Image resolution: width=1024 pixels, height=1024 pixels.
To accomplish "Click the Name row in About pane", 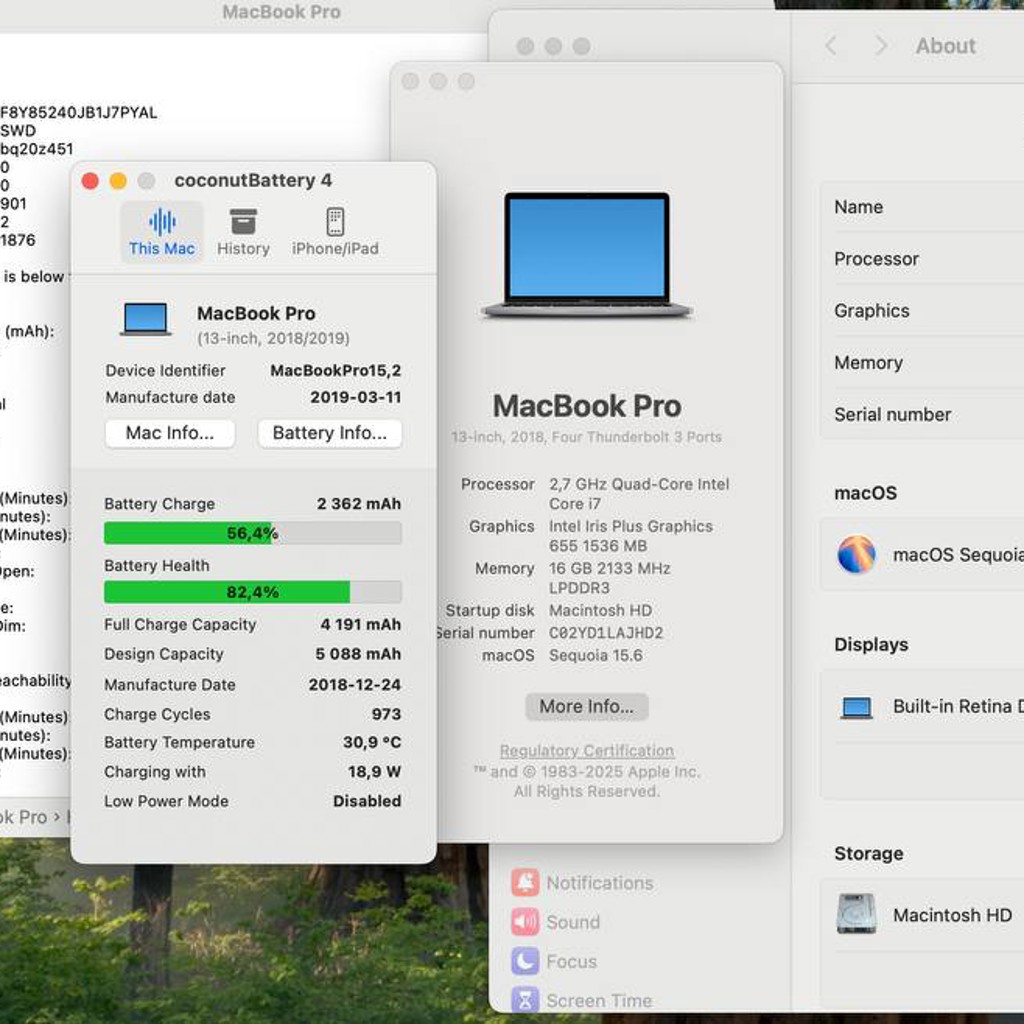I will tap(922, 207).
